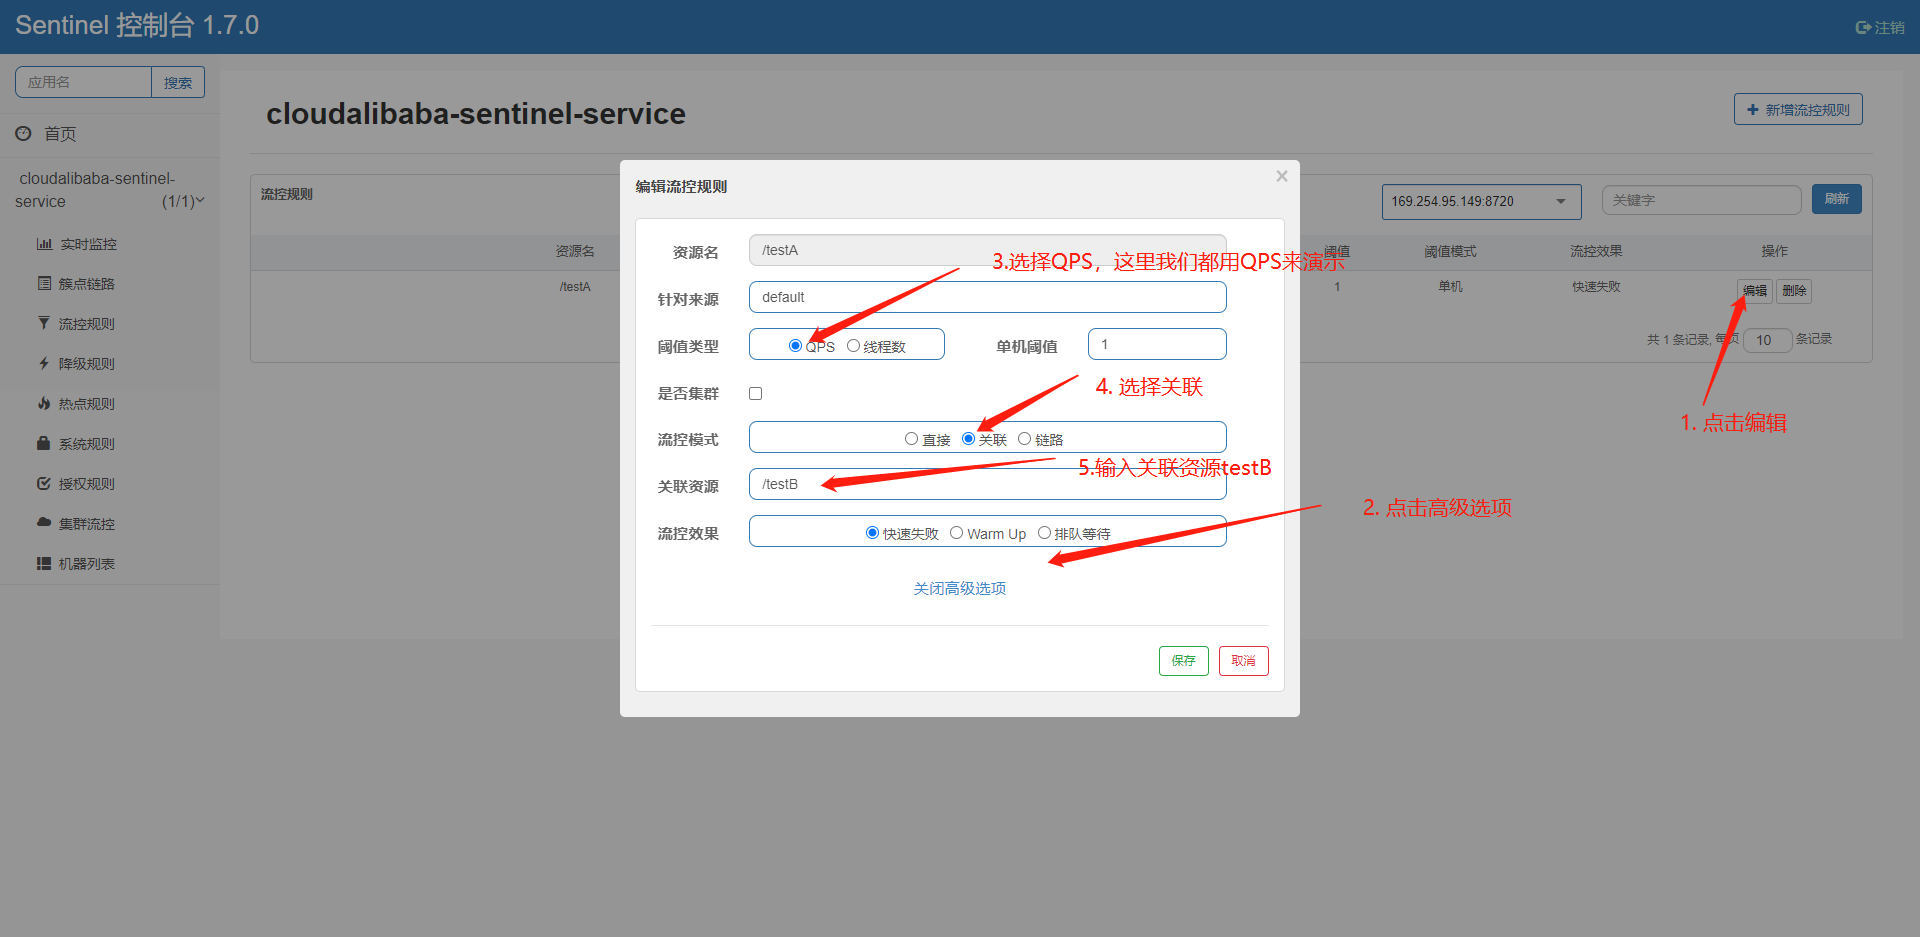Viewport: 1920px width, 937px height.
Task: Focus the 关联资源 /testB field
Action: 987,484
